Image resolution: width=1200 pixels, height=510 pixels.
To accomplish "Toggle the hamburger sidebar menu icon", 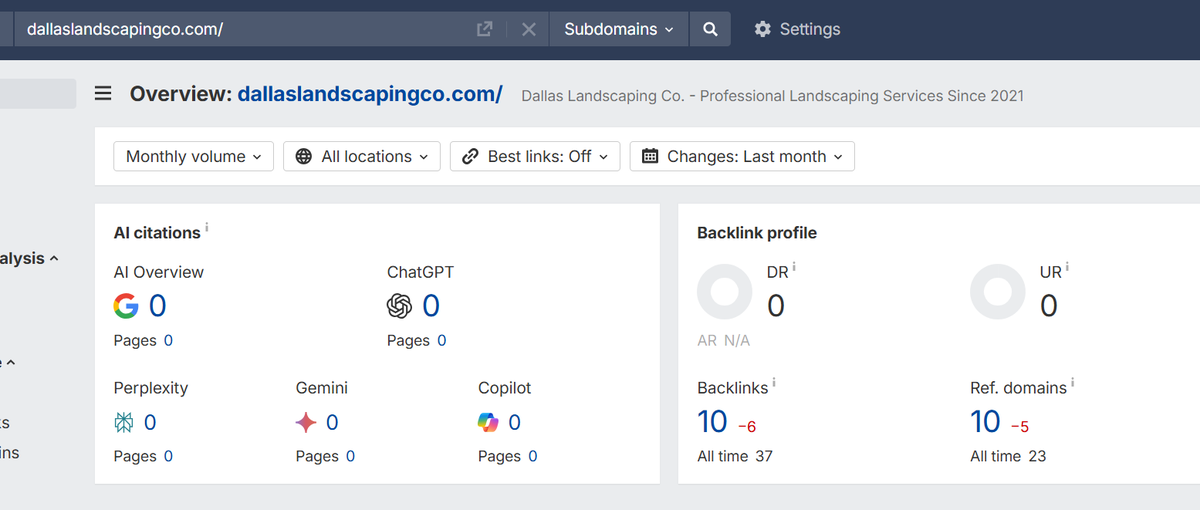I will (x=103, y=94).
